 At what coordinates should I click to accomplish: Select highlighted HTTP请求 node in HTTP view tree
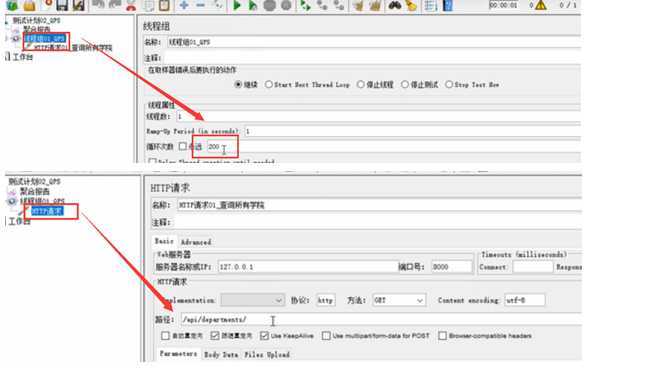click(x=47, y=211)
